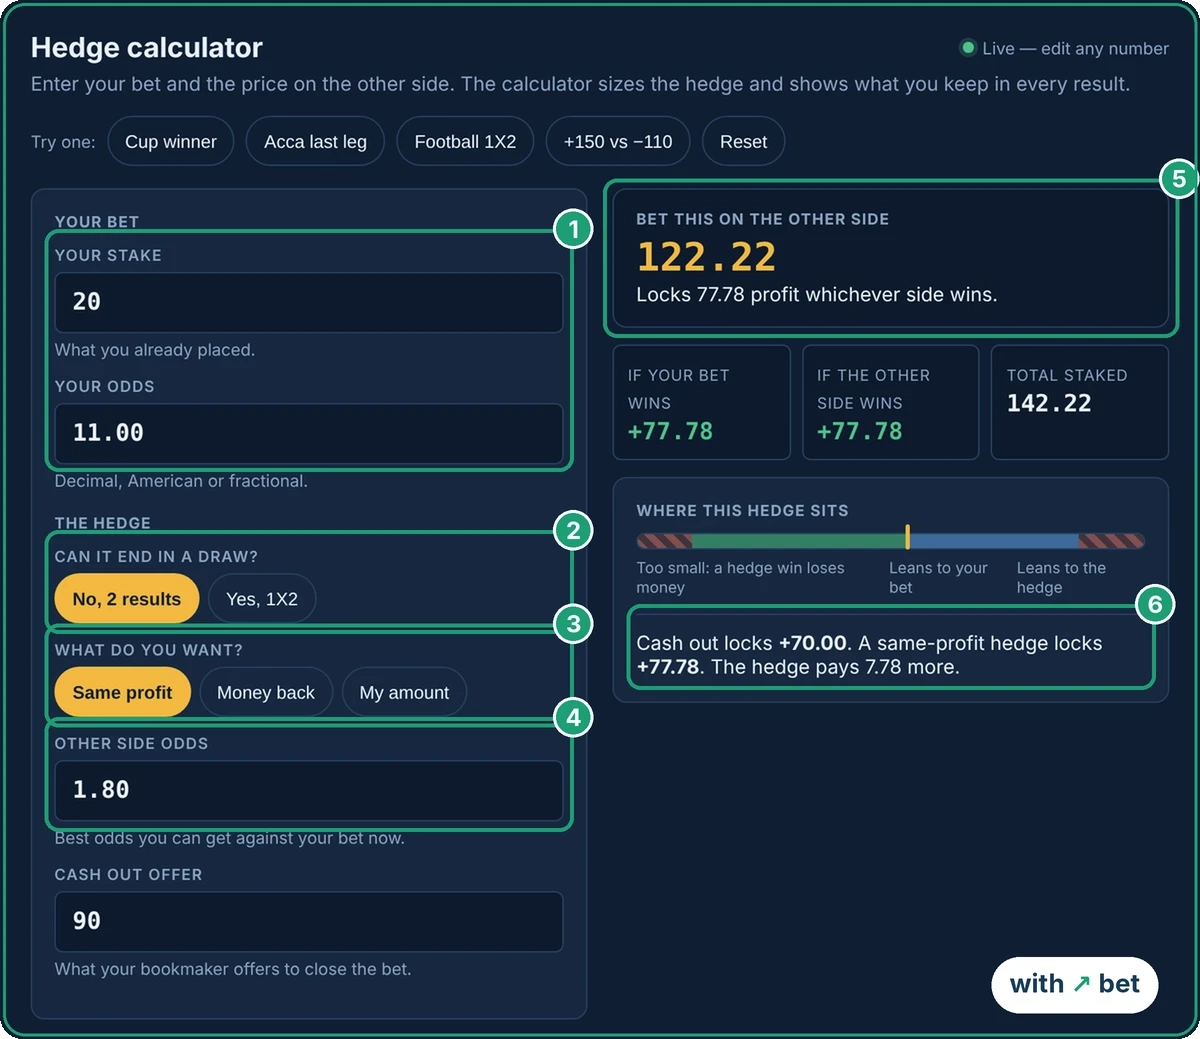Switch goal to Money back
Screen dimensions: 1200x1039
click(x=266, y=692)
